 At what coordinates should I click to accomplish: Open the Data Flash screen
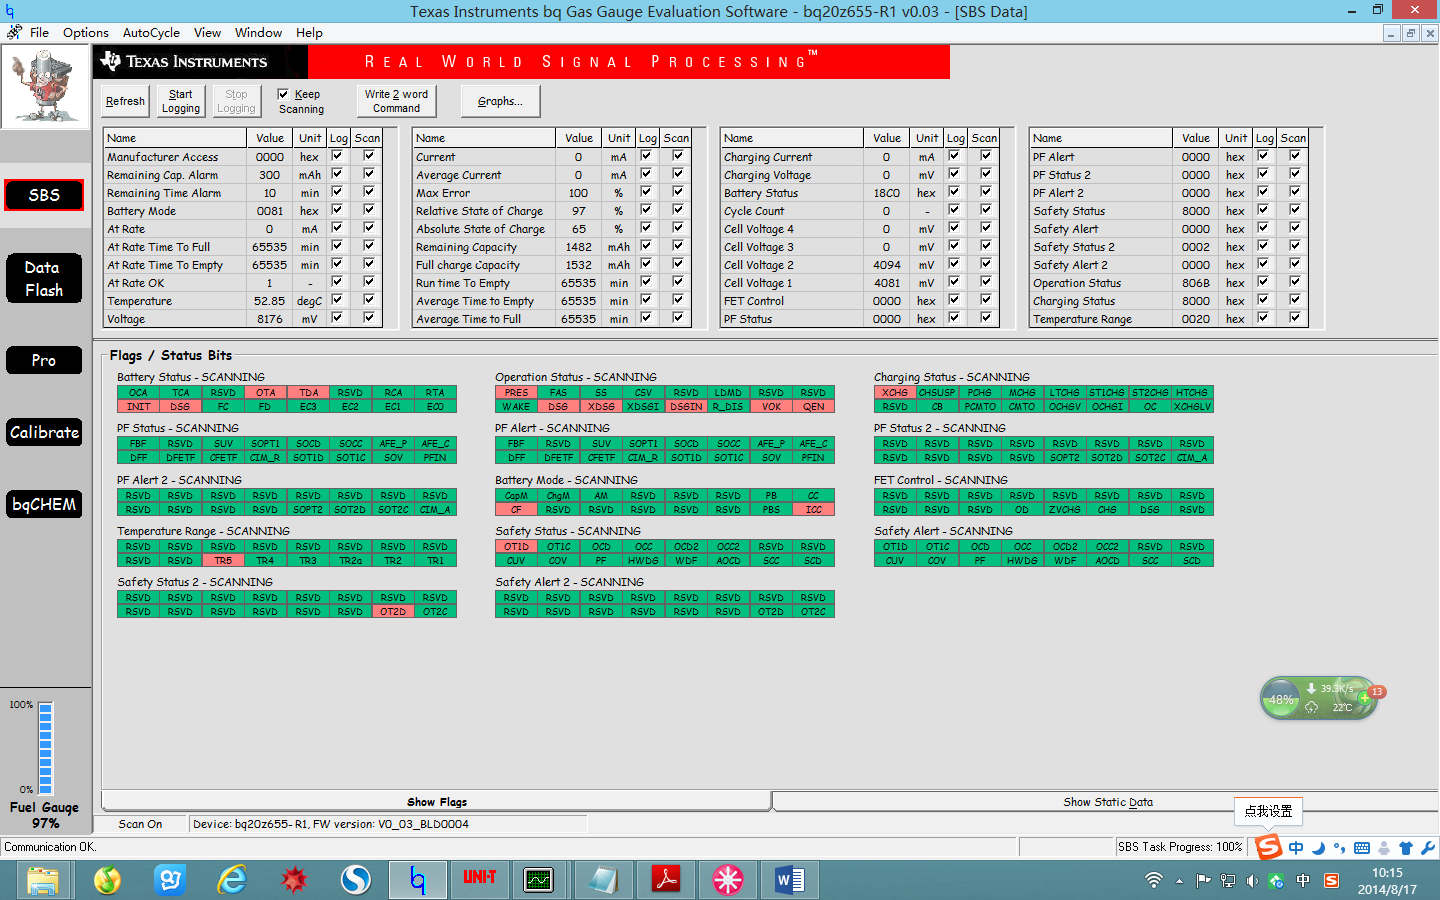(44, 279)
